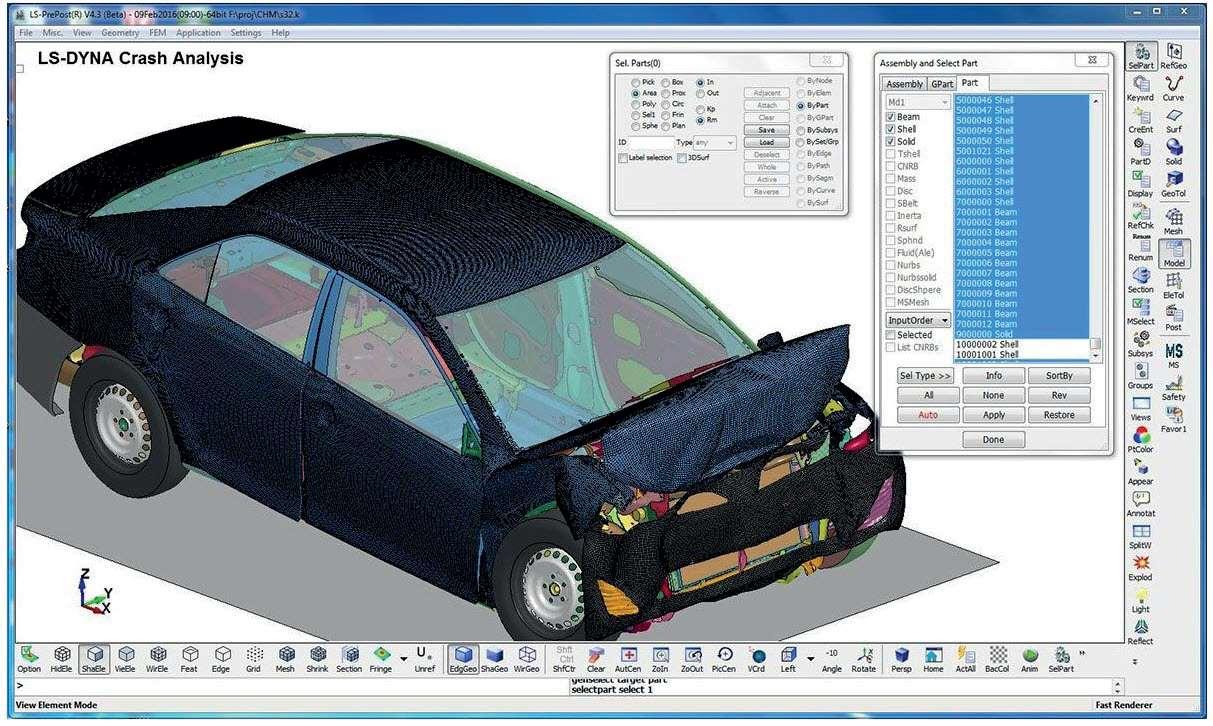This screenshot has height=726, width=1213.
Task: Open the Keywrd manager icon
Action: coord(1140,89)
